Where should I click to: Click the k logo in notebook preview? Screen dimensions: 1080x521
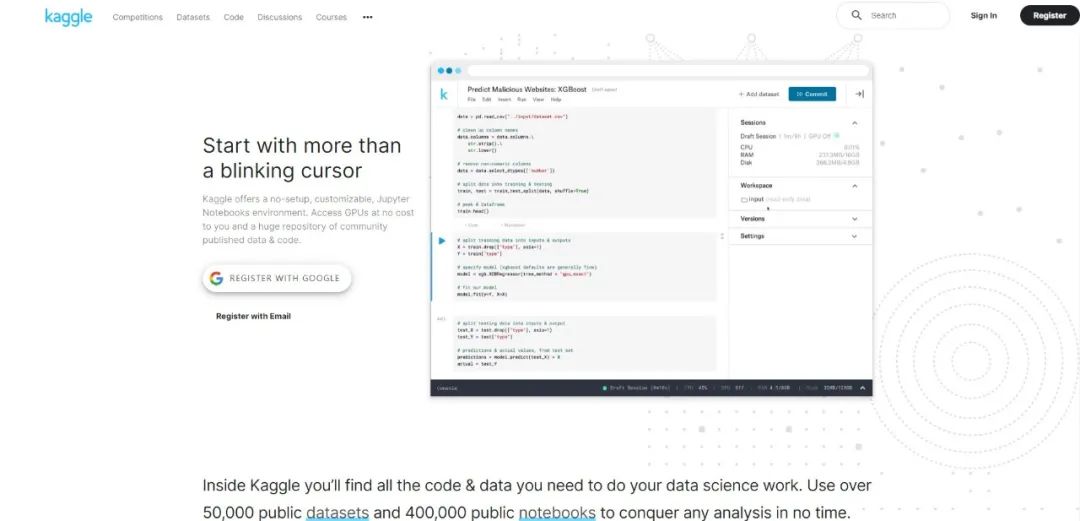(444, 94)
